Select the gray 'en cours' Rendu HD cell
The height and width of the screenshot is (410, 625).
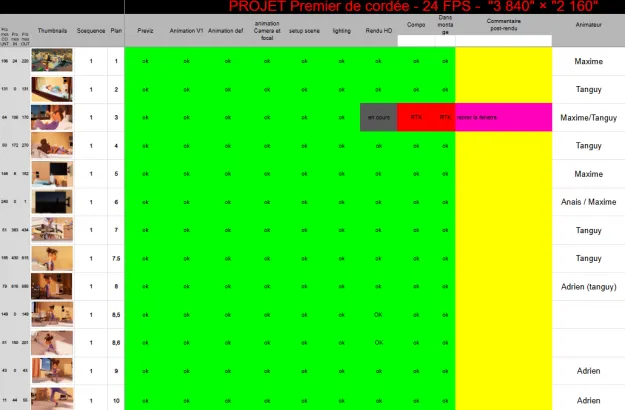coord(378,117)
